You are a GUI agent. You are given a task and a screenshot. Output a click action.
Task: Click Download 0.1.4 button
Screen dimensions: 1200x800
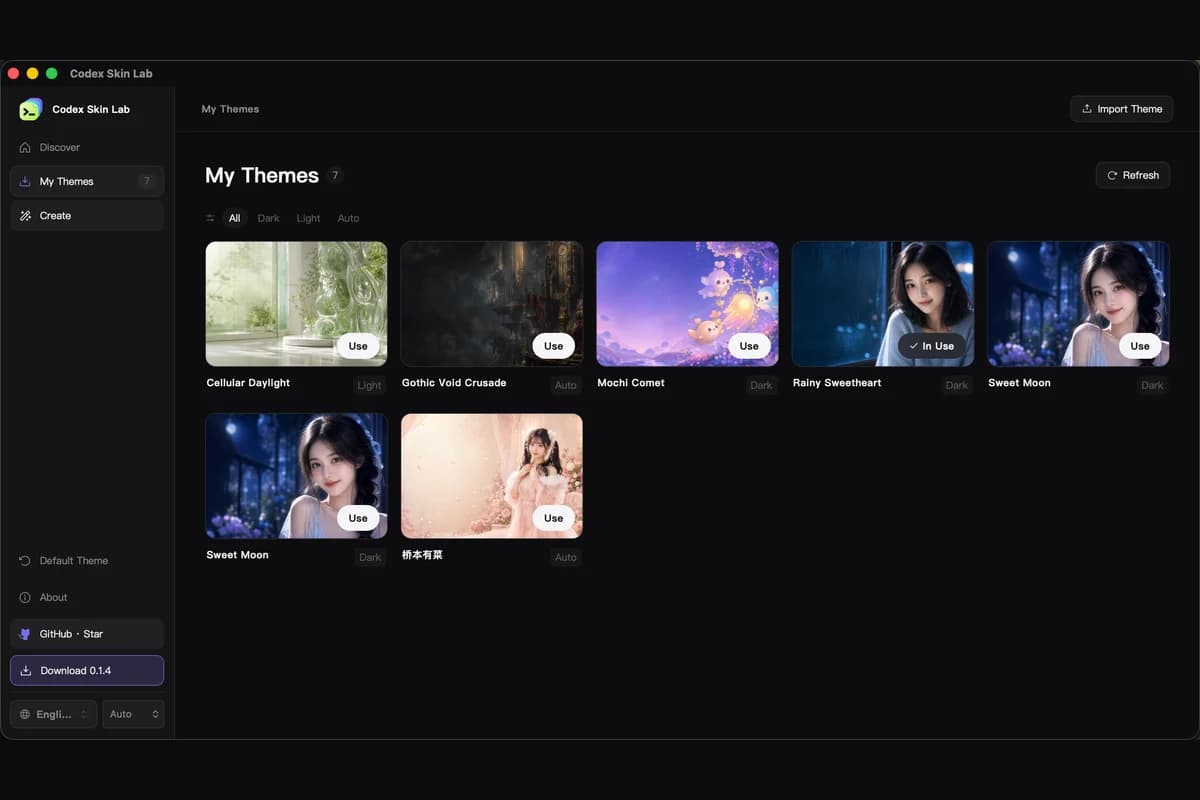click(x=87, y=670)
